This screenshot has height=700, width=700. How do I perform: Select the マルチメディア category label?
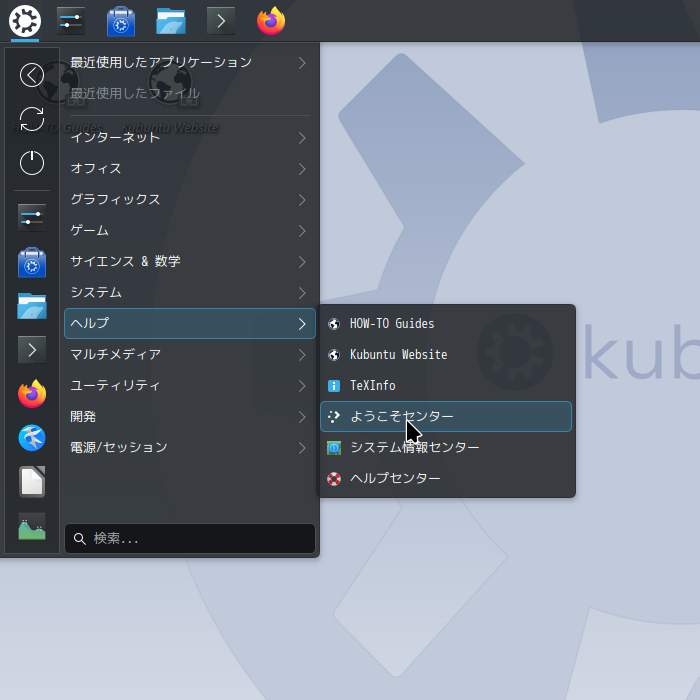pyautogui.click(x=116, y=354)
